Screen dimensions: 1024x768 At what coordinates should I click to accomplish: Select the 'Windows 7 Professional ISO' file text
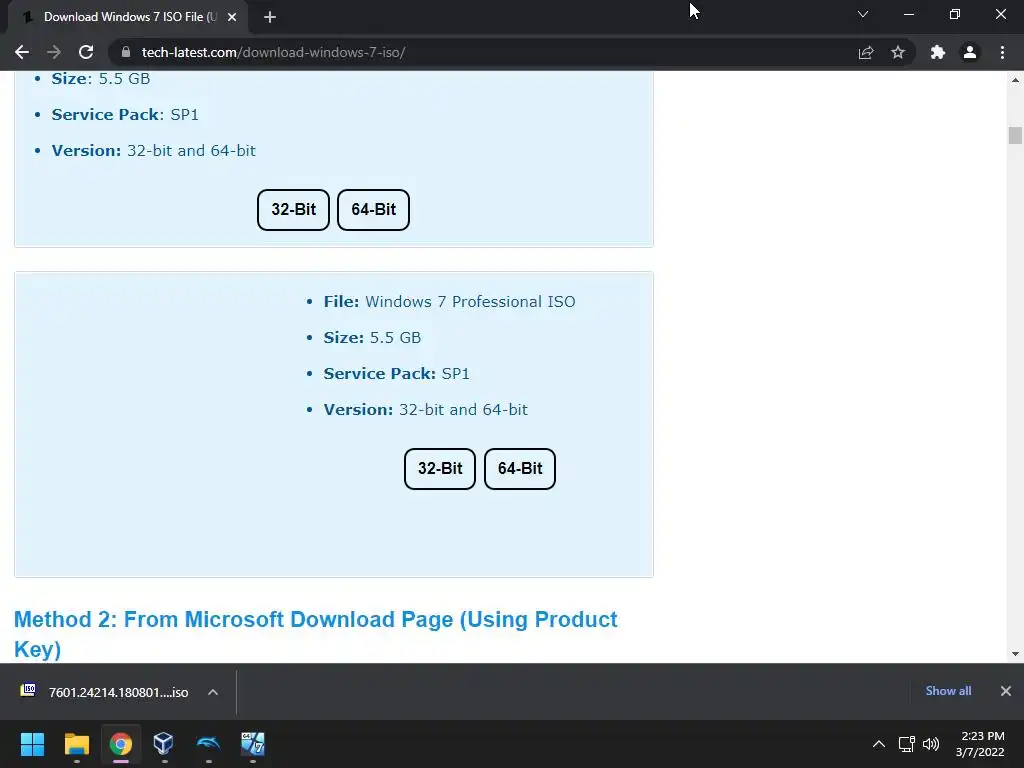pyautogui.click(x=470, y=302)
